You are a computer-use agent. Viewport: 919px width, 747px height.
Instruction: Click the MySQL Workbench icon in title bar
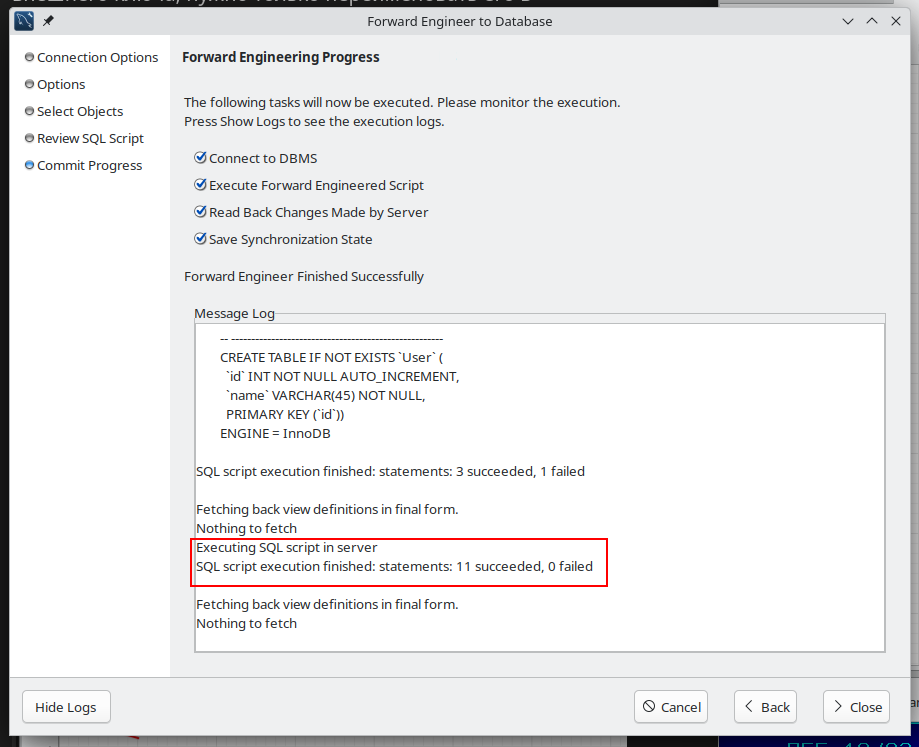[x=24, y=20]
